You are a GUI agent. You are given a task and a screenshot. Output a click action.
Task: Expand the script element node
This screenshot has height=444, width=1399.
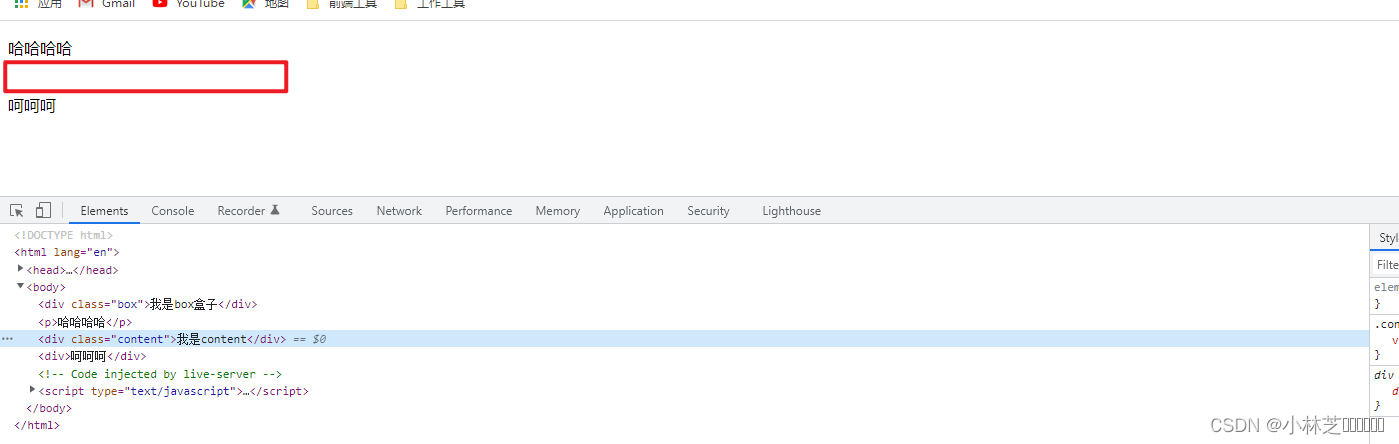click(33, 391)
